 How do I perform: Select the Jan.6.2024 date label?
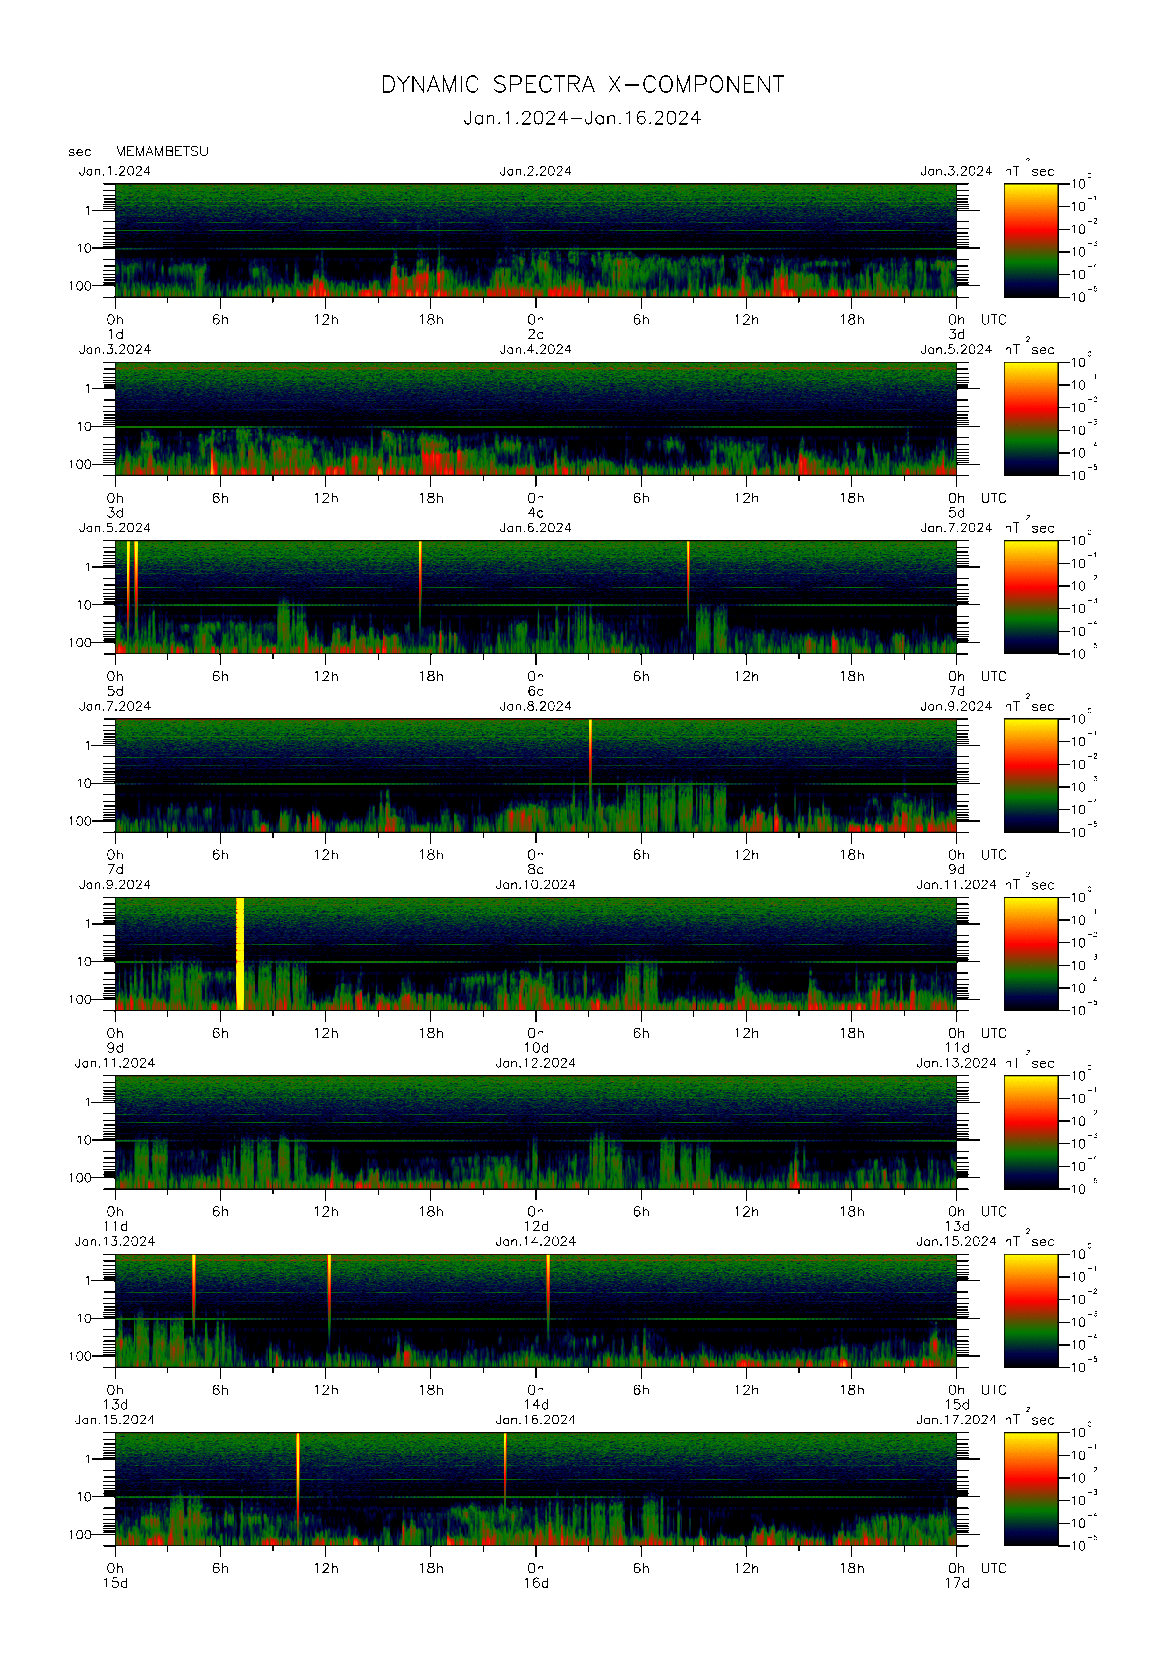[x=536, y=528]
